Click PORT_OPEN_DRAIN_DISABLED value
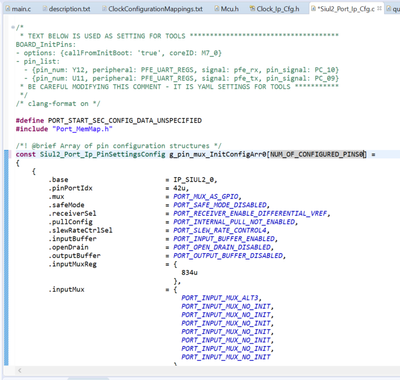This screenshot has height=380, width=400. tap(223, 247)
